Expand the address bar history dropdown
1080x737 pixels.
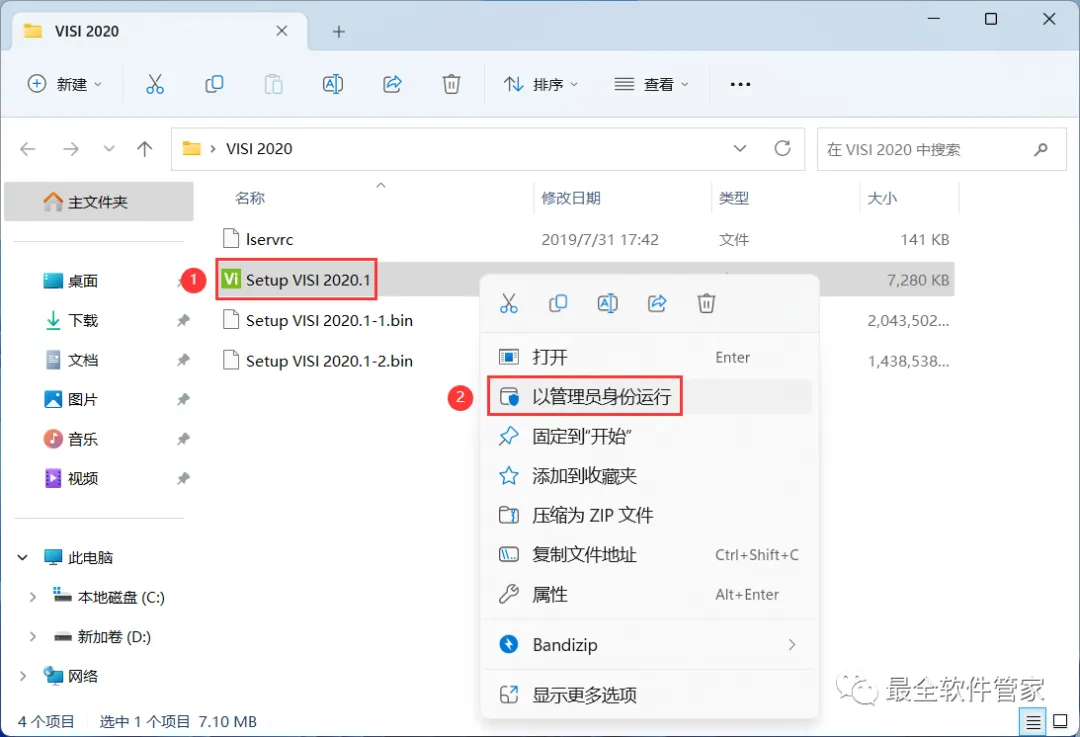(x=740, y=149)
